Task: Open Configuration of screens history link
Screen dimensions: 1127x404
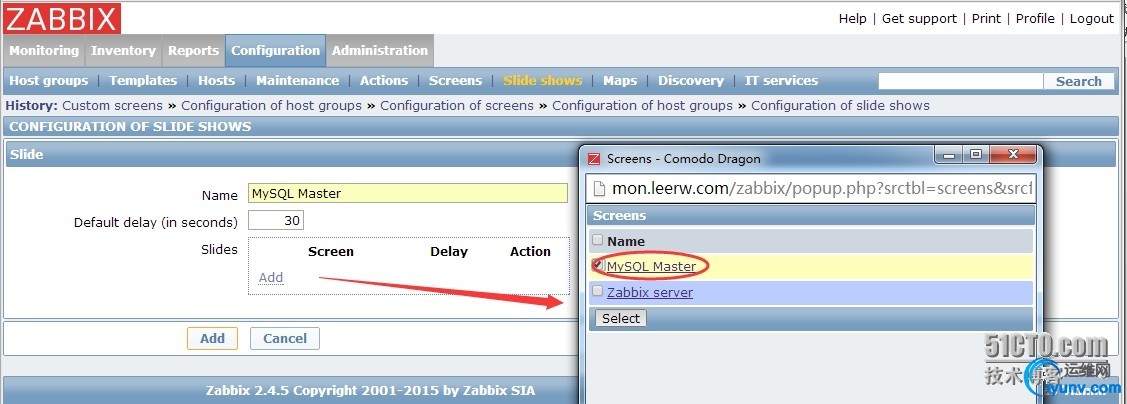Action: [x=456, y=106]
